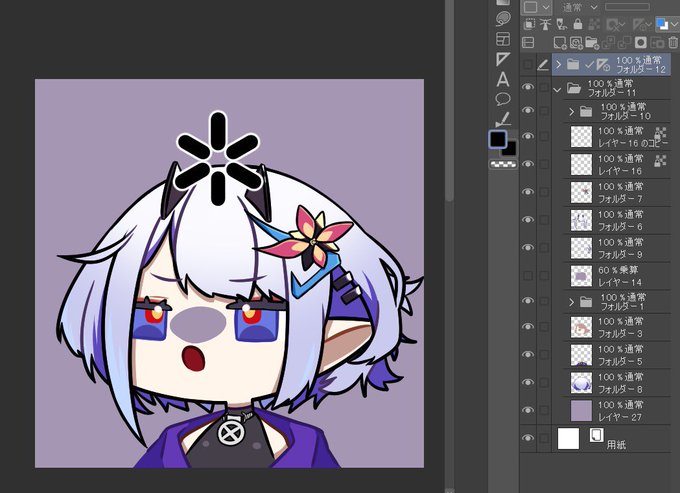Image resolution: width=680 pixels, height=493 pixels.
Task: Expand フォルダー 12 folder
Action: click(x=559, y=65)
